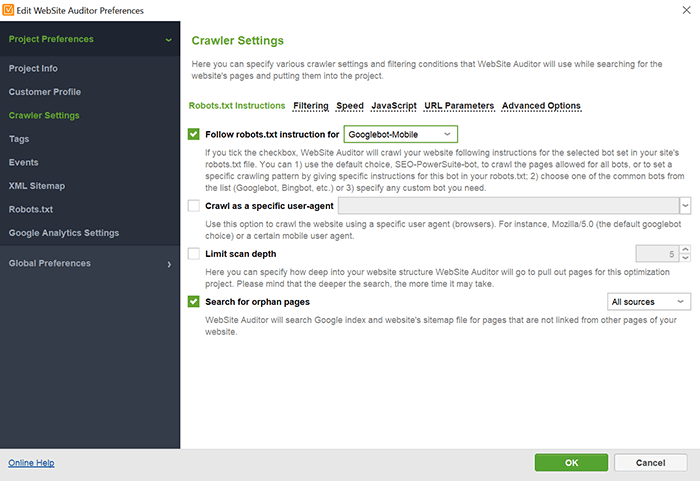Confirm settings with OK button

(571, 463)
